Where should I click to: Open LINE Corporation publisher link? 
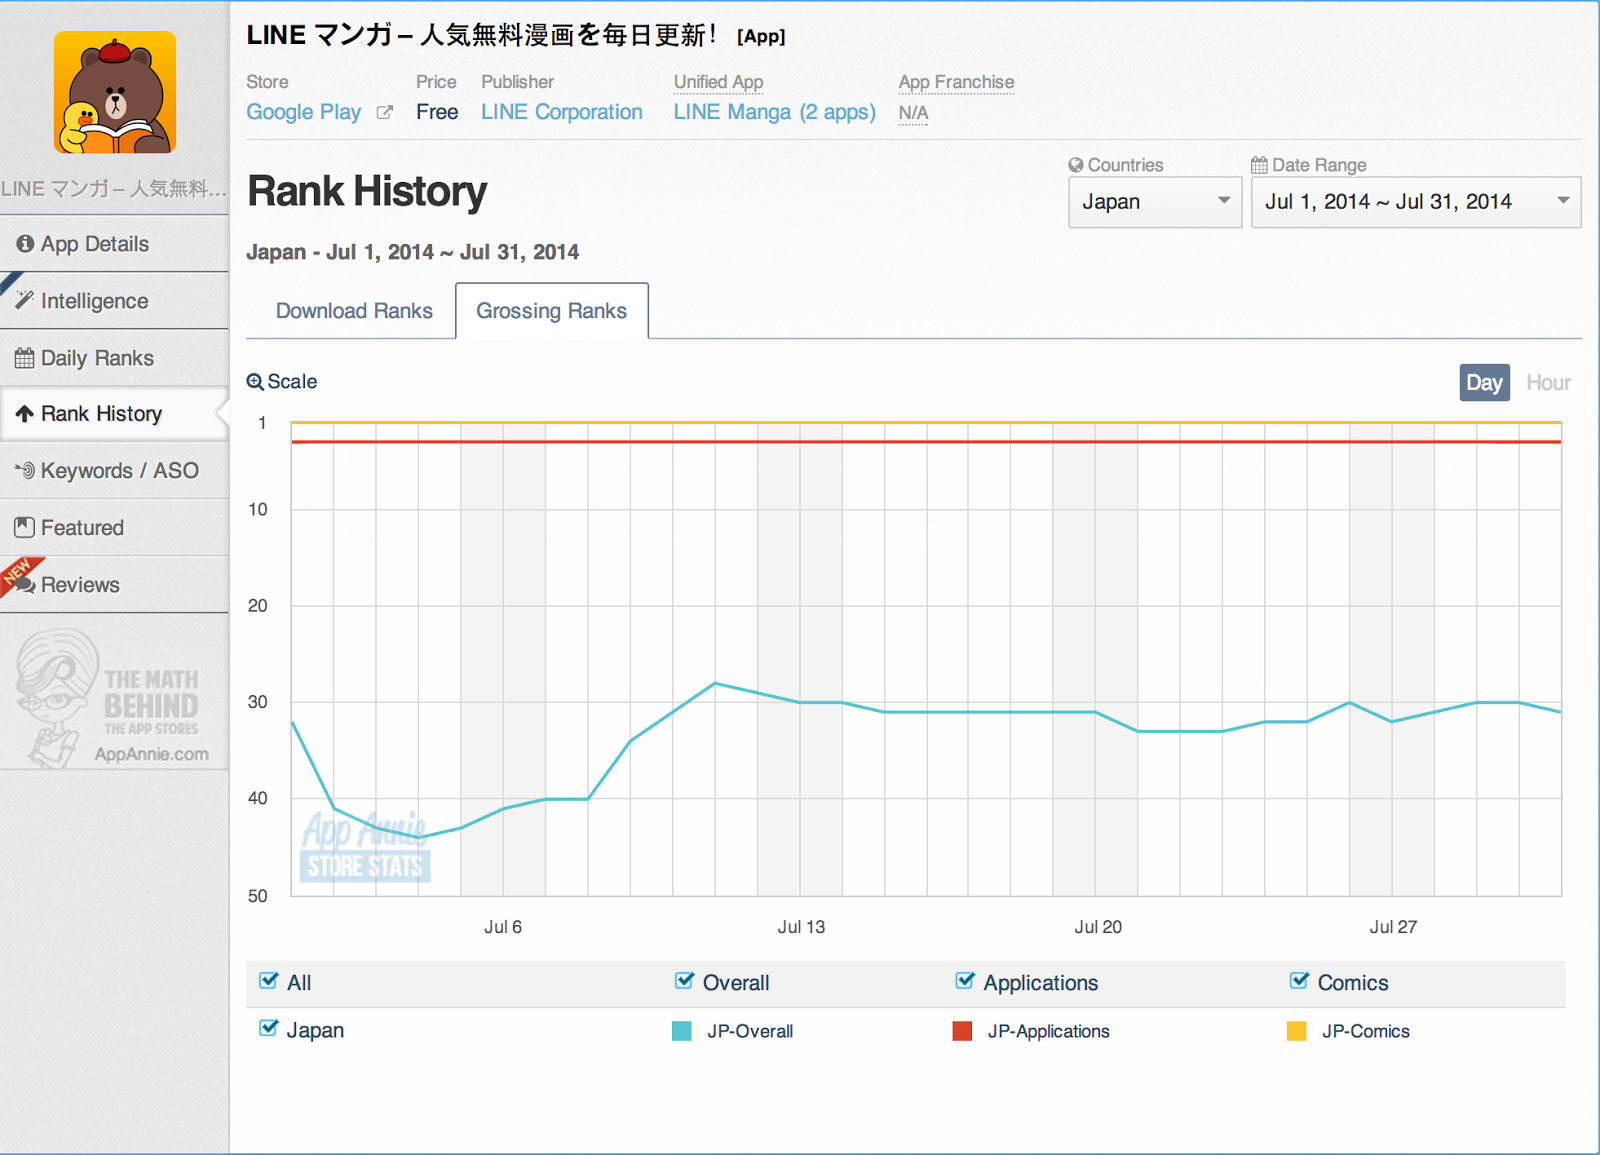tap(562, 112)
